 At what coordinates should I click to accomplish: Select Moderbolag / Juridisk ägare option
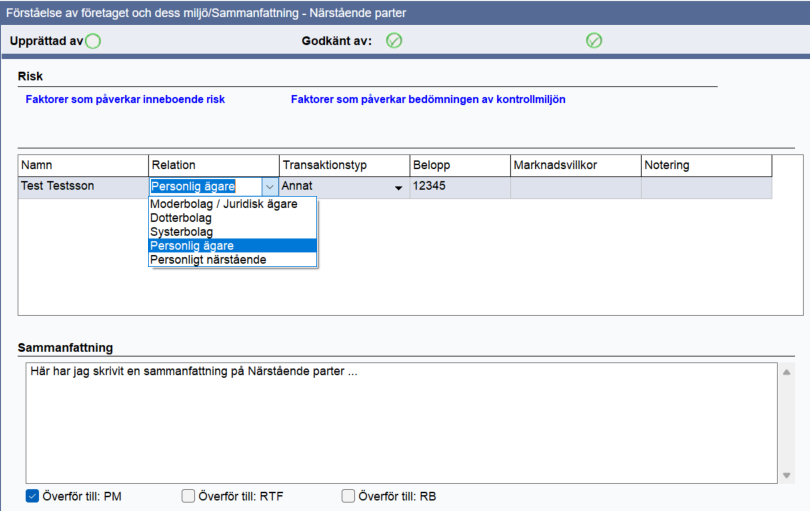232,204
